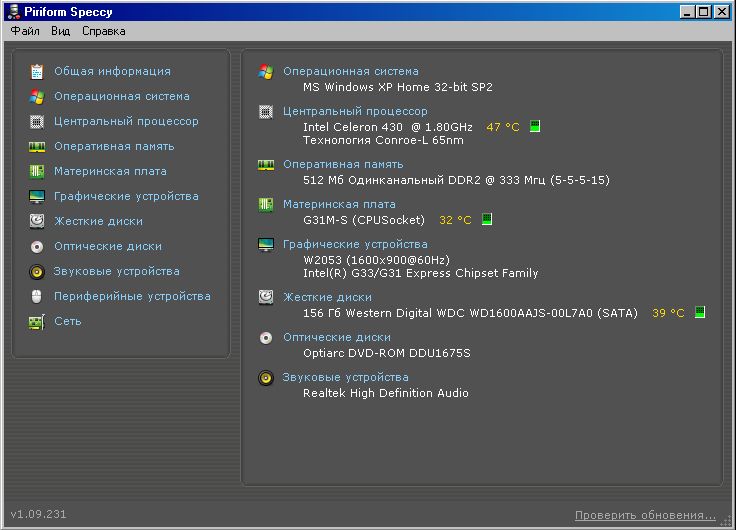The image size is (736, 530).
Task: Open the Вид menu
Action: 61,31
